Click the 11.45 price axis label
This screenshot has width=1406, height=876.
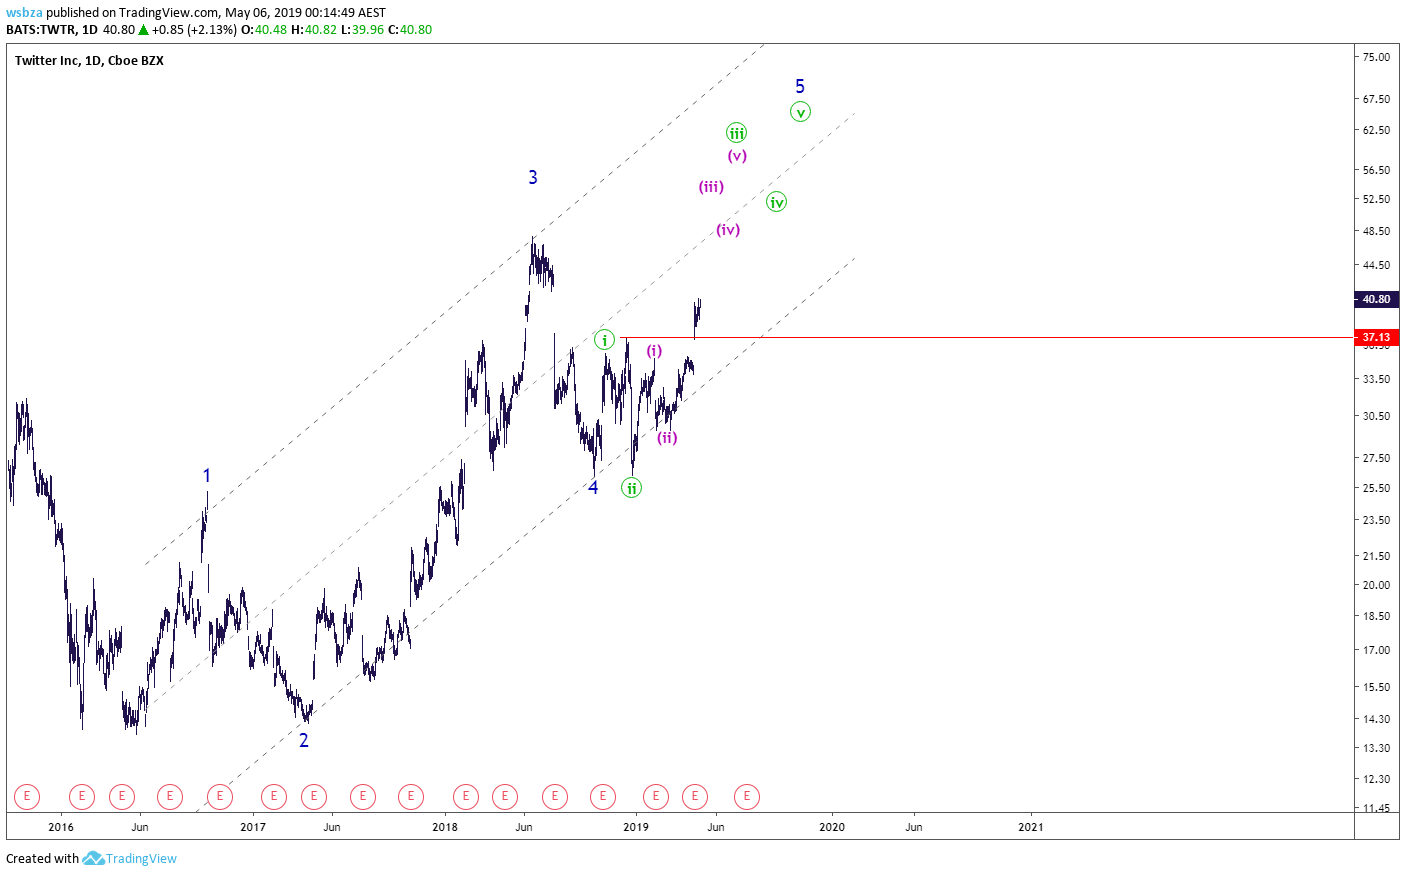(1376, 808)
